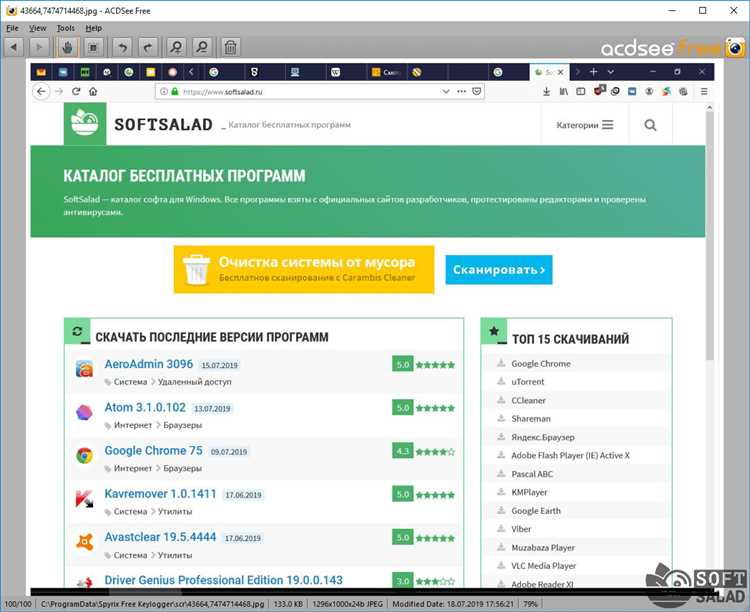Click the Удаленный доступ category link
750x612 pixels.
pos(195,382)
